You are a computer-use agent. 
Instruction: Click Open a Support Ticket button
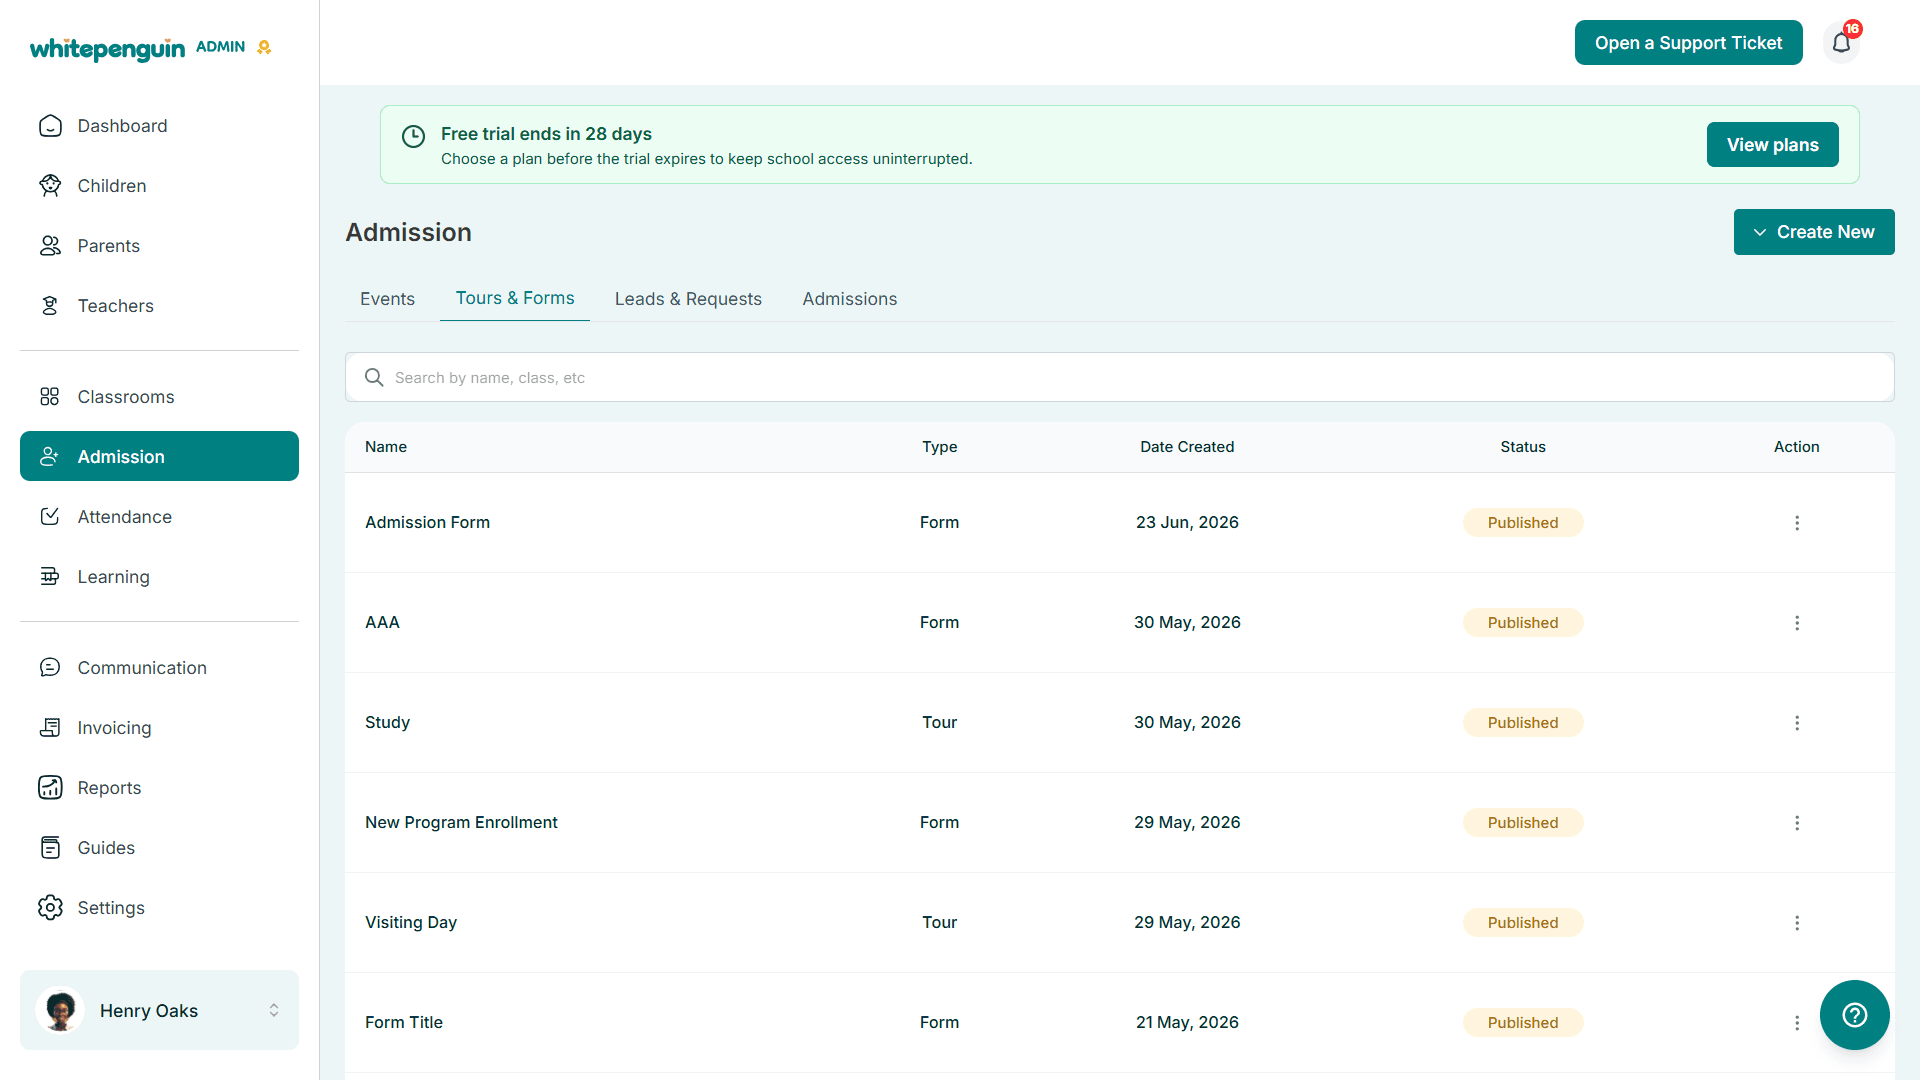(1688, 43)
